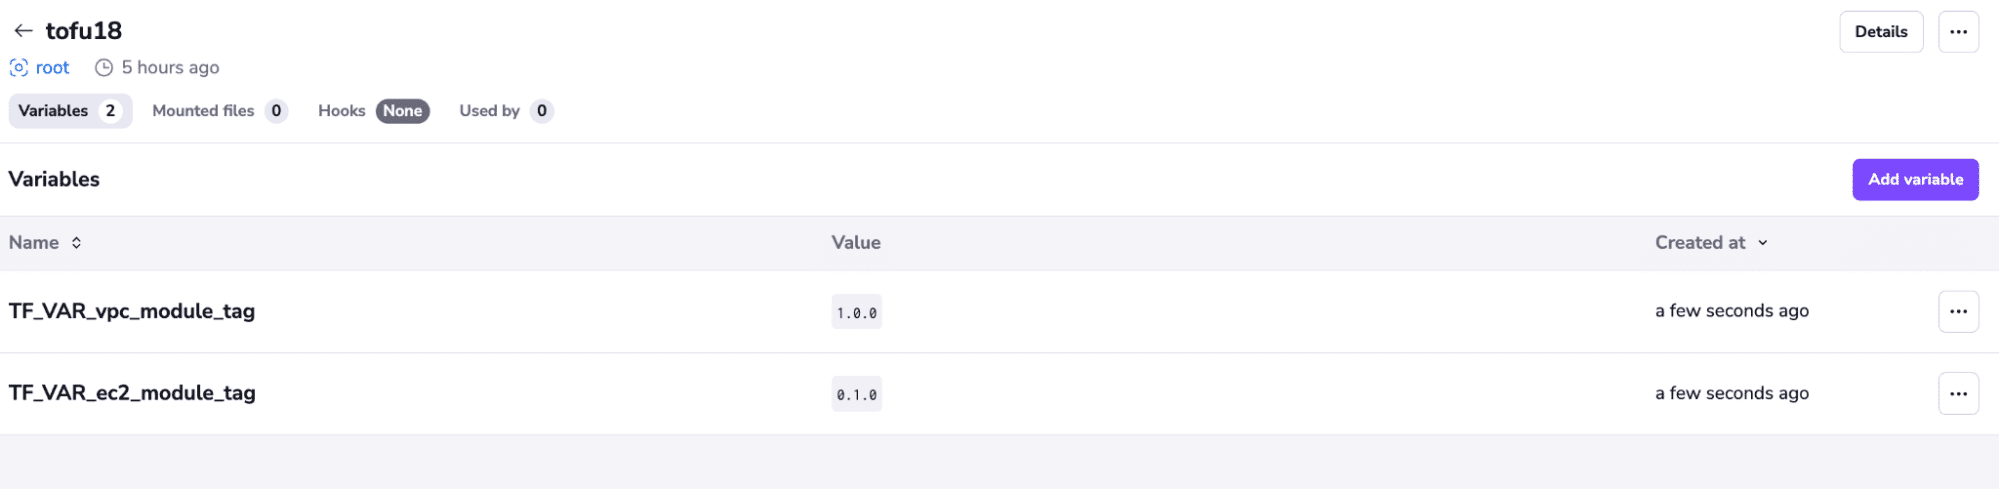1999x490 pixels.
Task: Toggle the Created at sort chevron
Action: point(1763,243)
